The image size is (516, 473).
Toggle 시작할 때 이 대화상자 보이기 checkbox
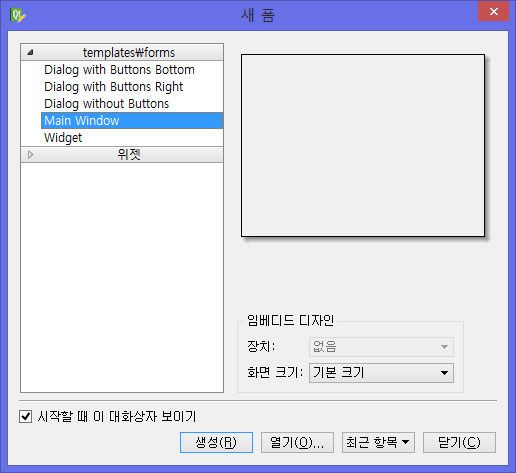tap(26, 416)
